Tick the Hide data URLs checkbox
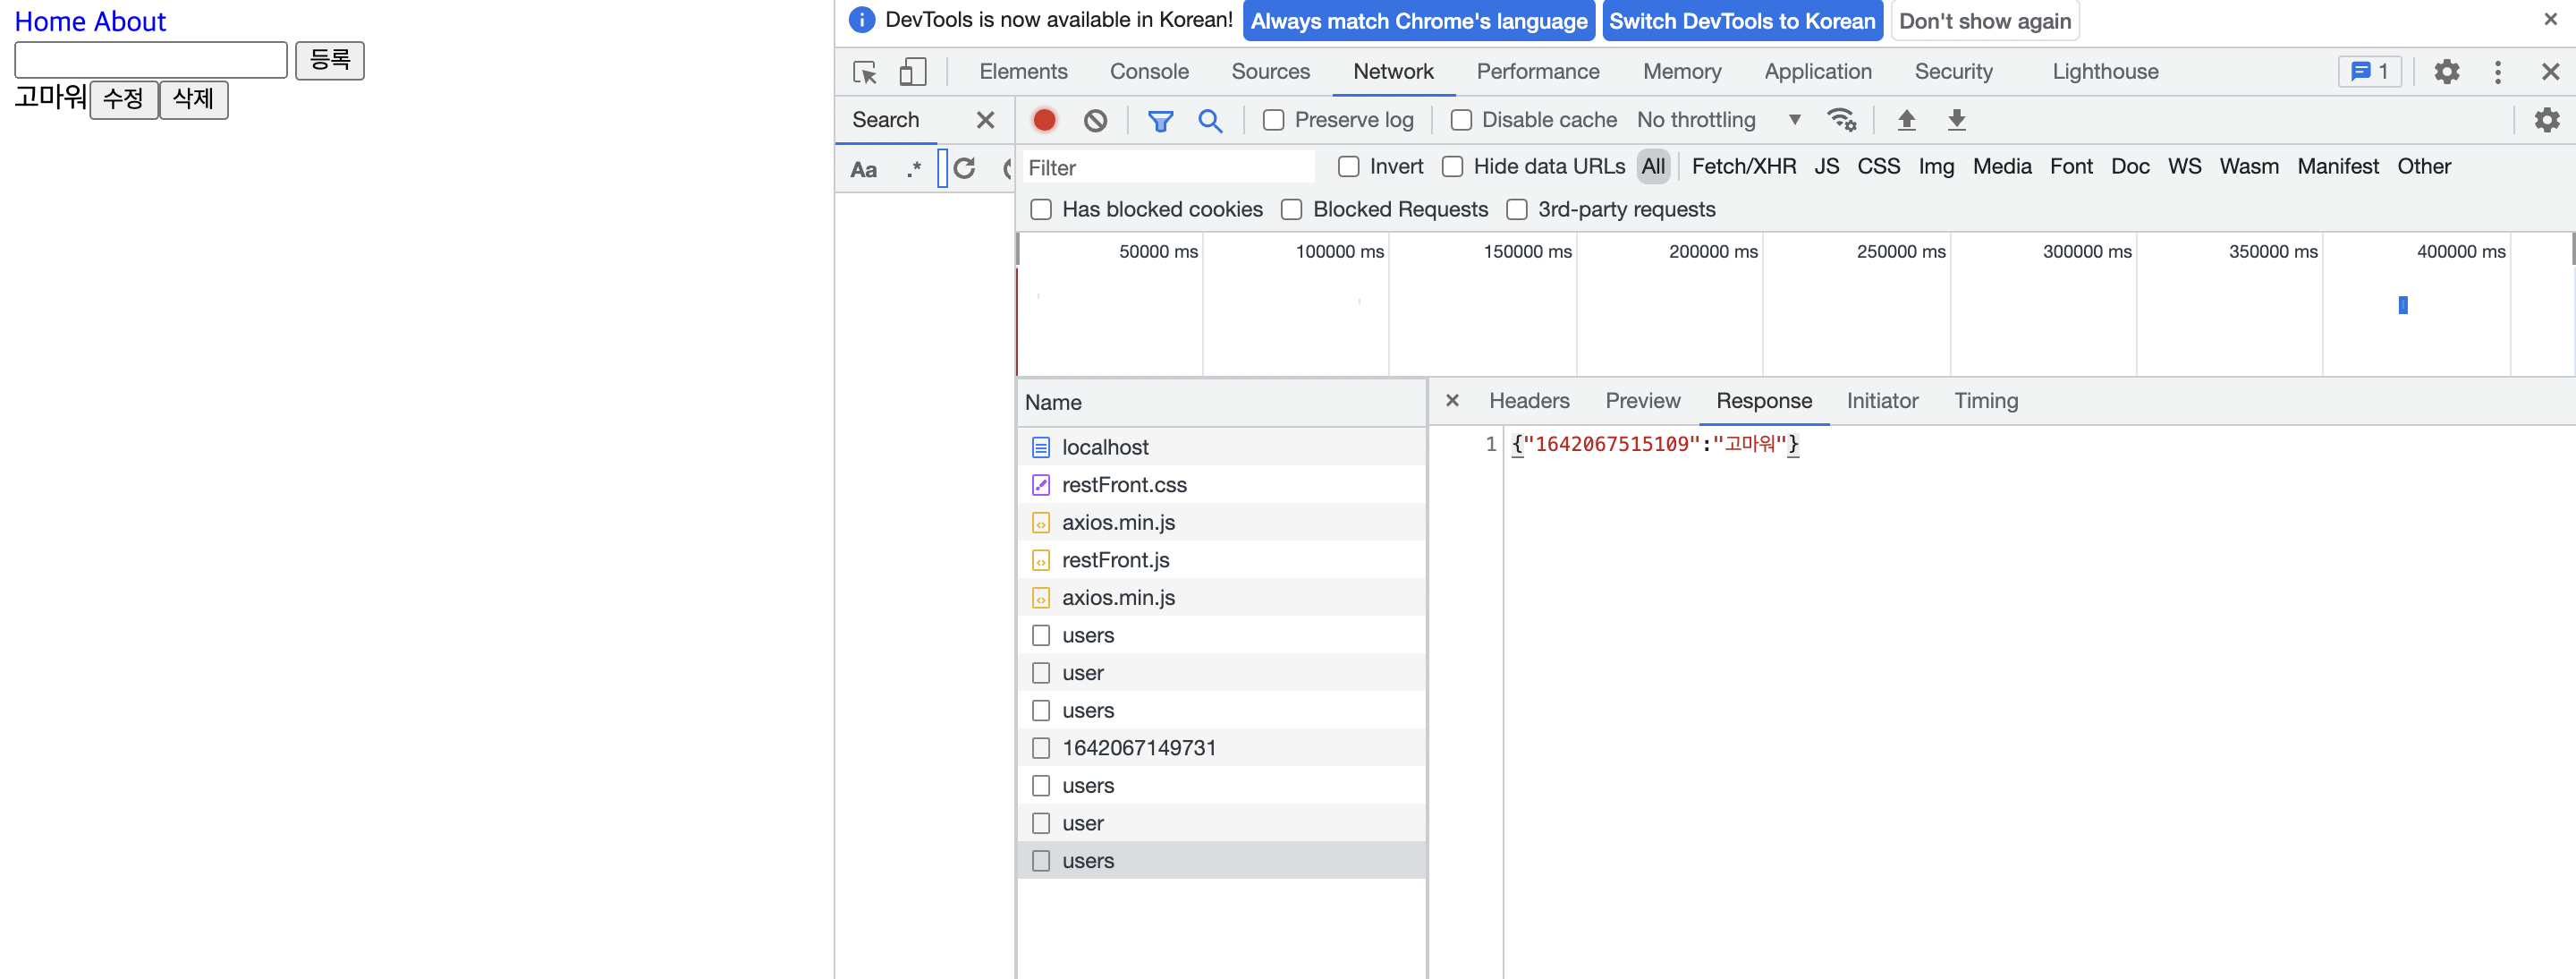 pyautogui.click(x=1453, y=167)
